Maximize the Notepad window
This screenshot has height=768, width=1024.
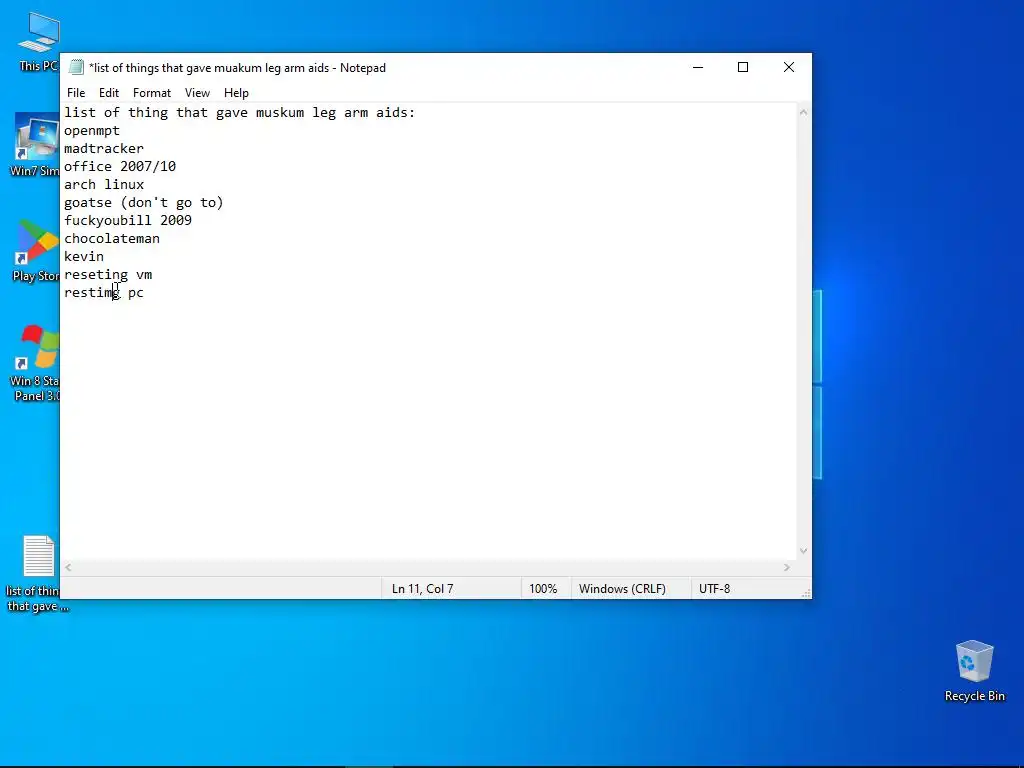(x=743, y=67)
